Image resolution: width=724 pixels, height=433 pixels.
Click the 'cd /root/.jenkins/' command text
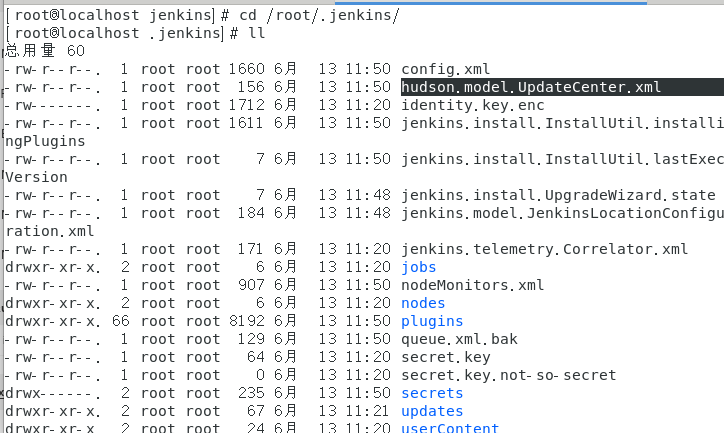point(319,15)
